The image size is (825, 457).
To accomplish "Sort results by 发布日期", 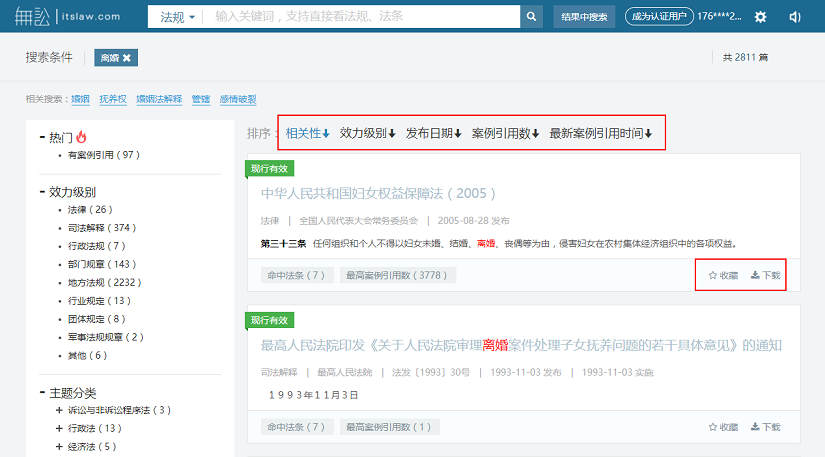I will [x=433, y=133].
